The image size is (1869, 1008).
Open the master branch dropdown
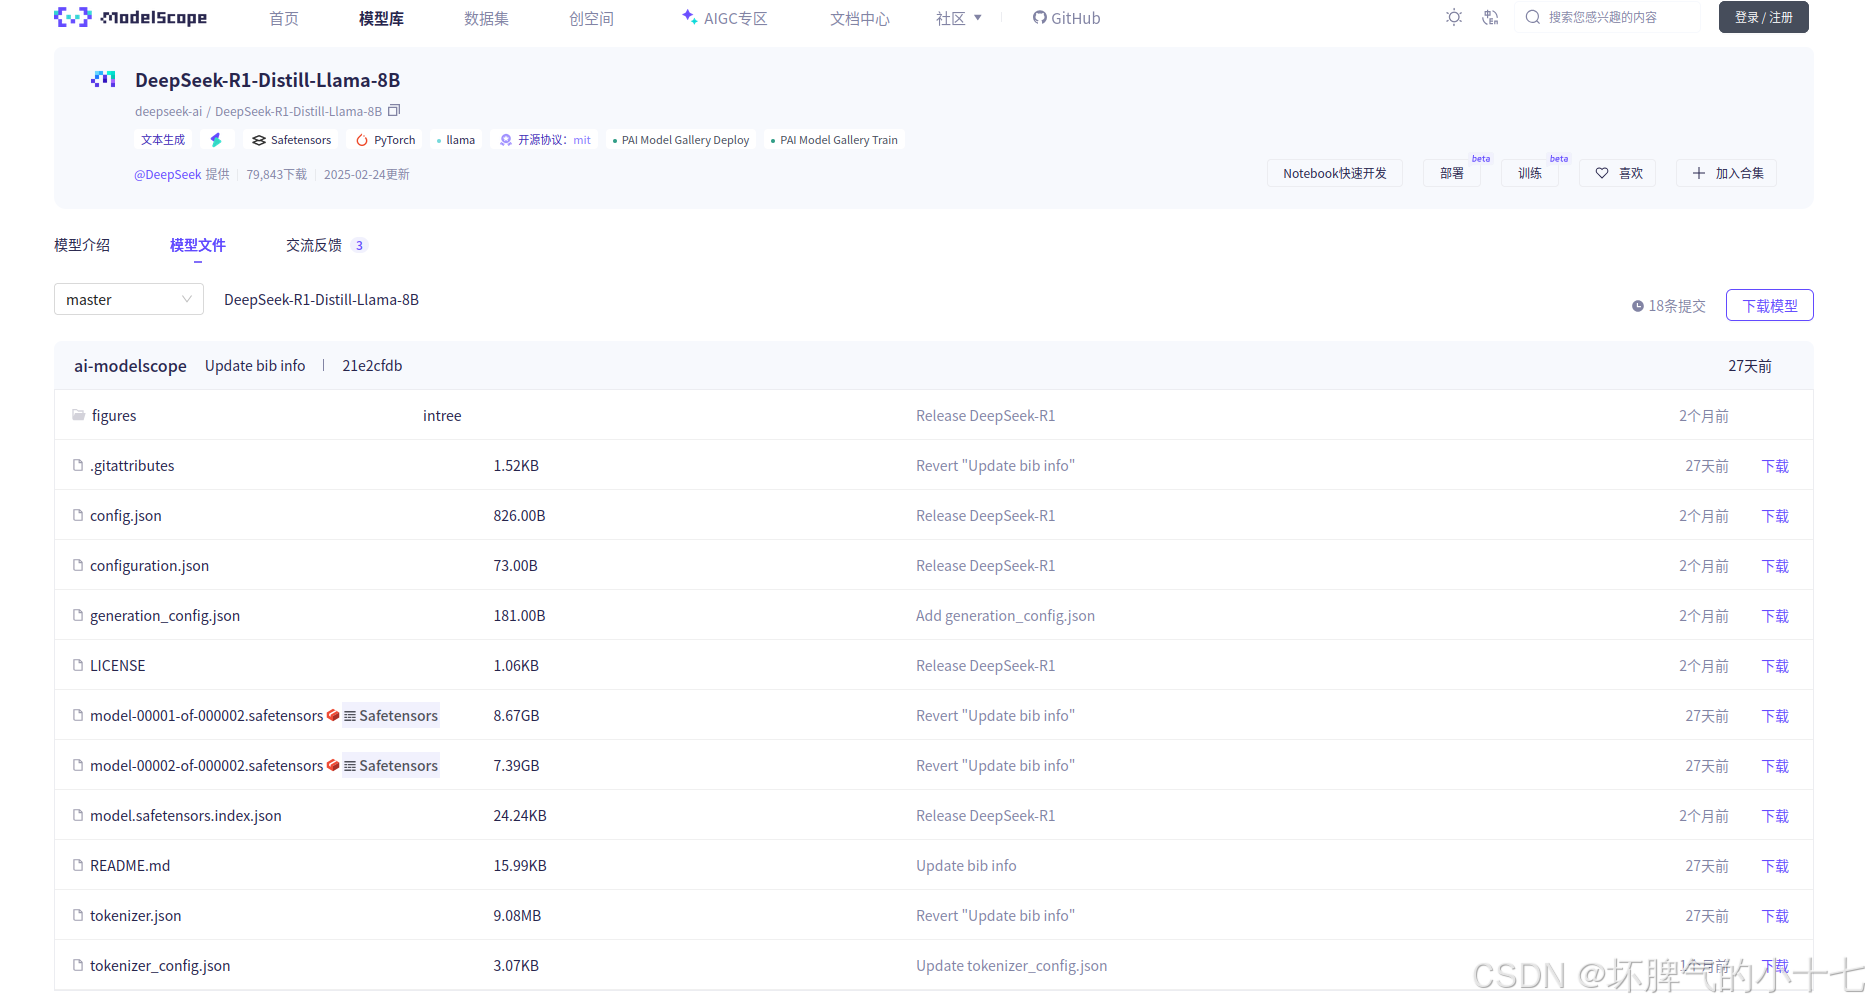[129, 299]
